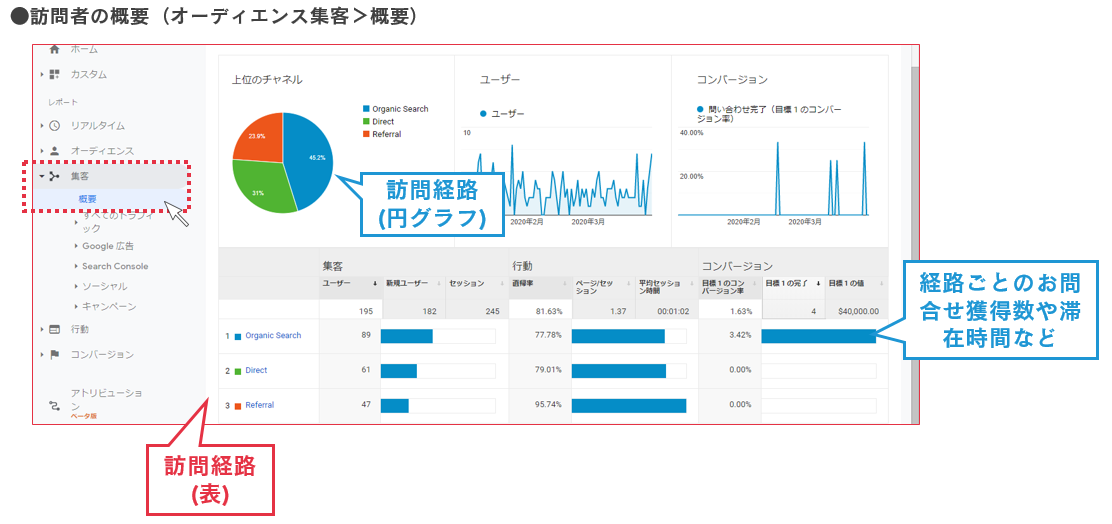Viewport: 1112px width, 524px height.
Task: Expand the キャンペーン submenu arrow
Action: [x=76, y=306]
